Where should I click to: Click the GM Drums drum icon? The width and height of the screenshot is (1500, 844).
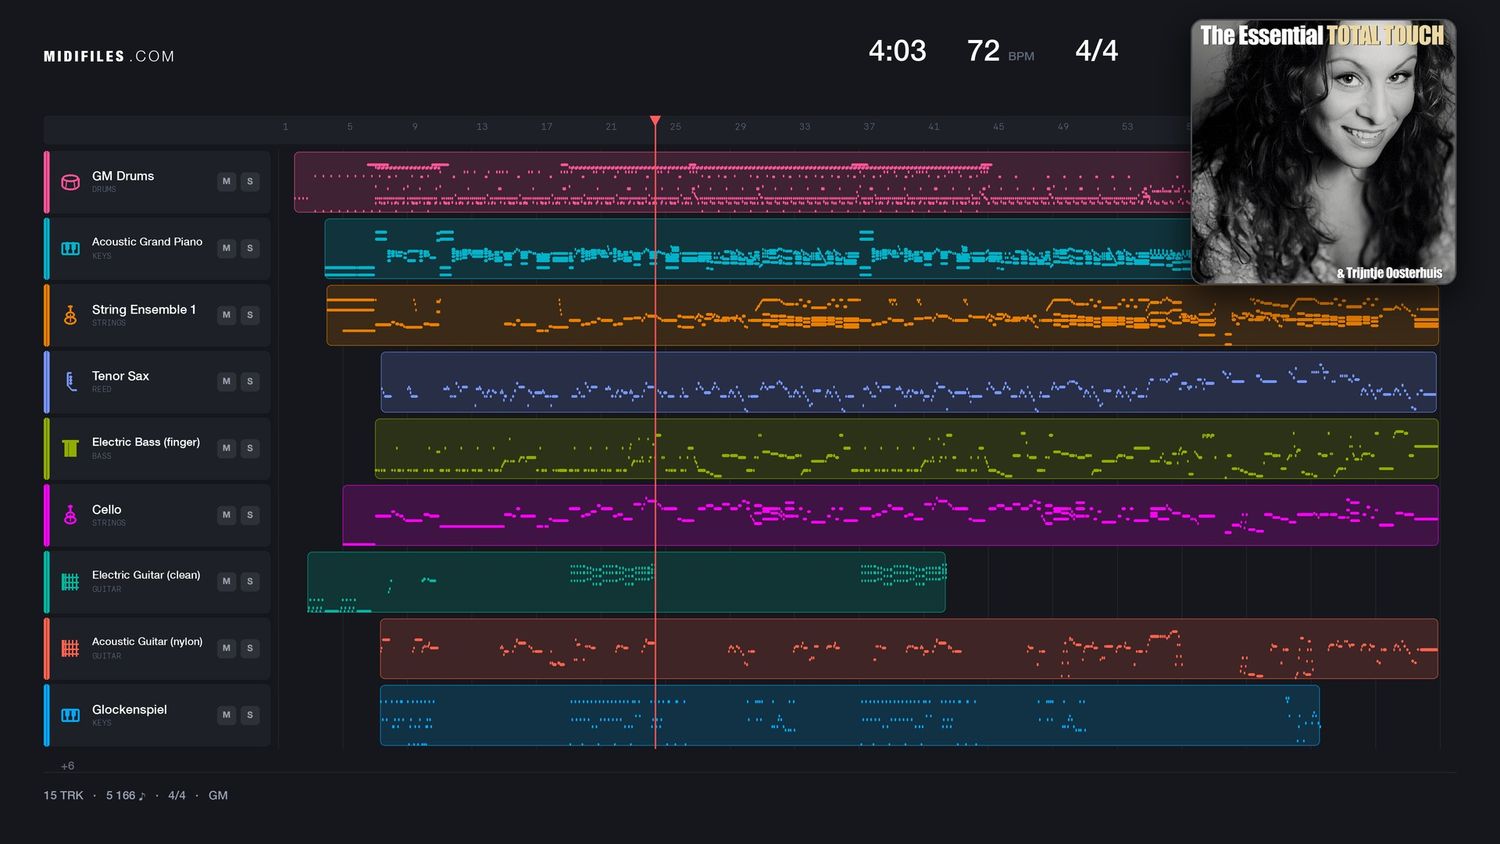click(x=70, y=182)
